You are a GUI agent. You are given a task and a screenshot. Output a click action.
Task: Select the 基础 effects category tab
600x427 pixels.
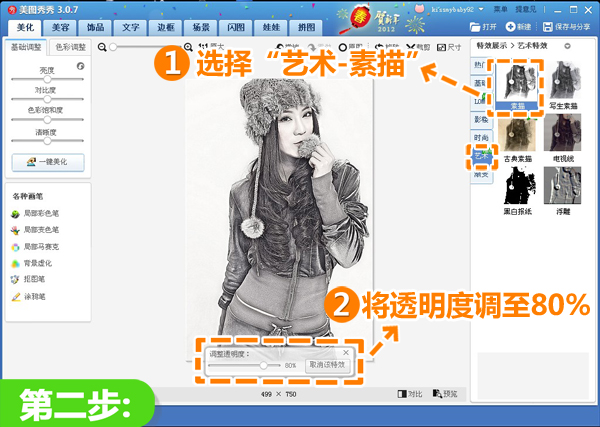click(480, 83)
